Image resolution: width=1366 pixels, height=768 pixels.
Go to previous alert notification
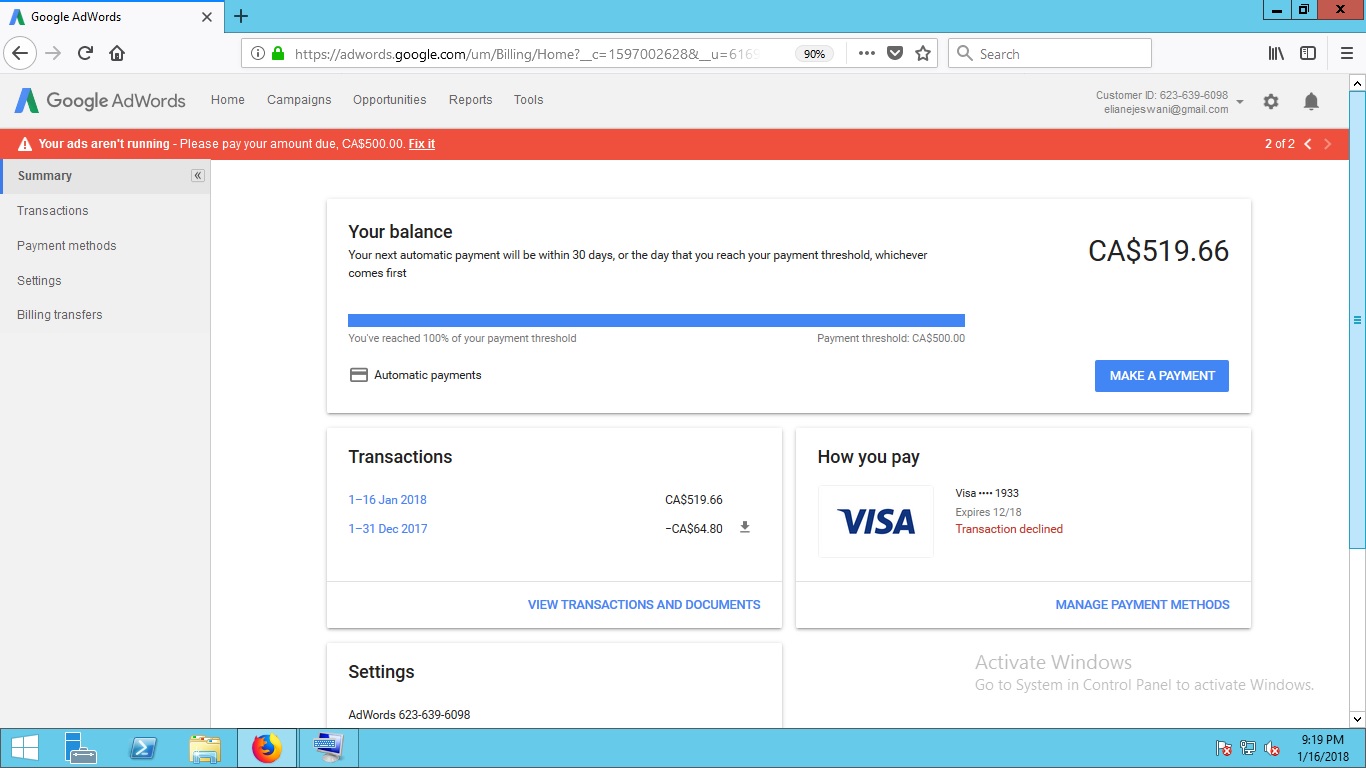coord(1308,144)
